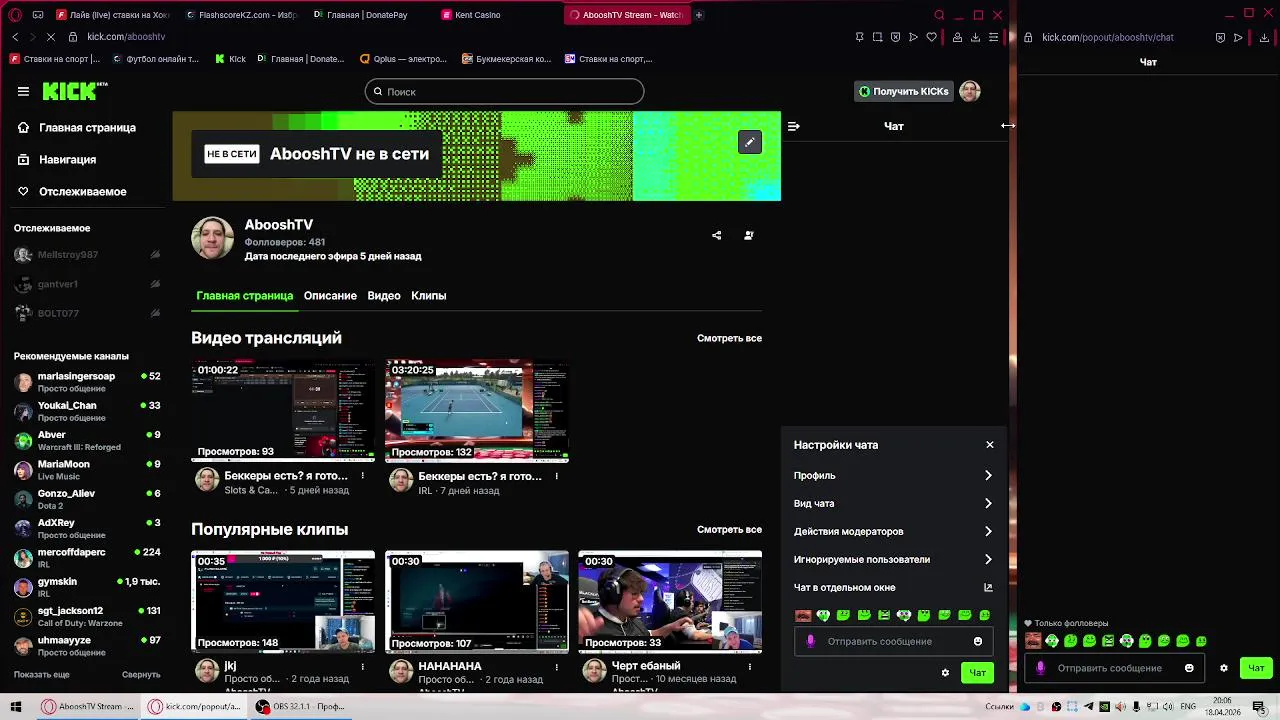
Task: Open options for second stream video card
Action: click(x=557, y=476)
